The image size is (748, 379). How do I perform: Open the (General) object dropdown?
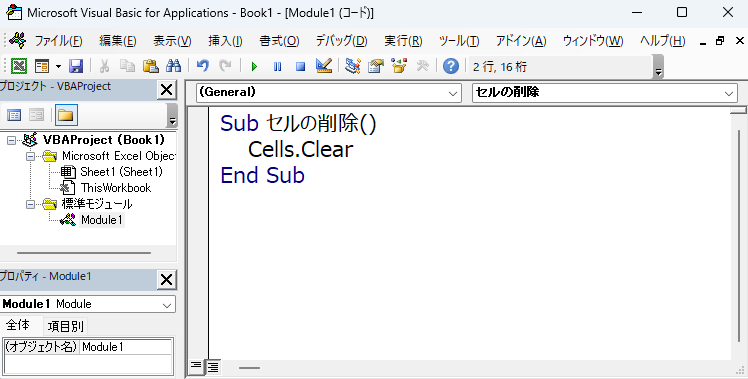click(x=329, y=93)
